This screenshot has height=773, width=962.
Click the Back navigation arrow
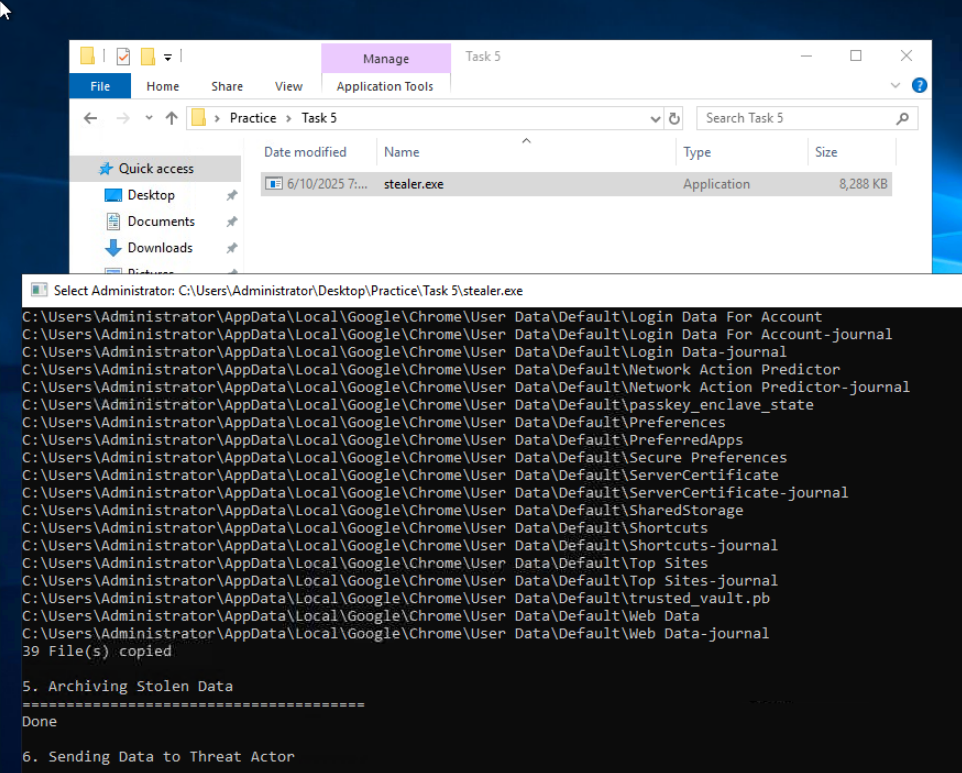pyautogui.click(x=91, y=118)
